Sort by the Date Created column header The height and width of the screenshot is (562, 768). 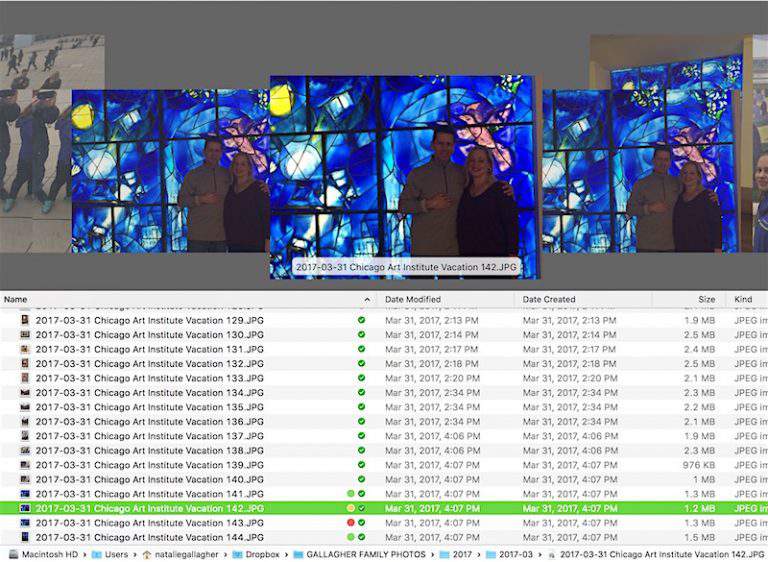(549, 299)
